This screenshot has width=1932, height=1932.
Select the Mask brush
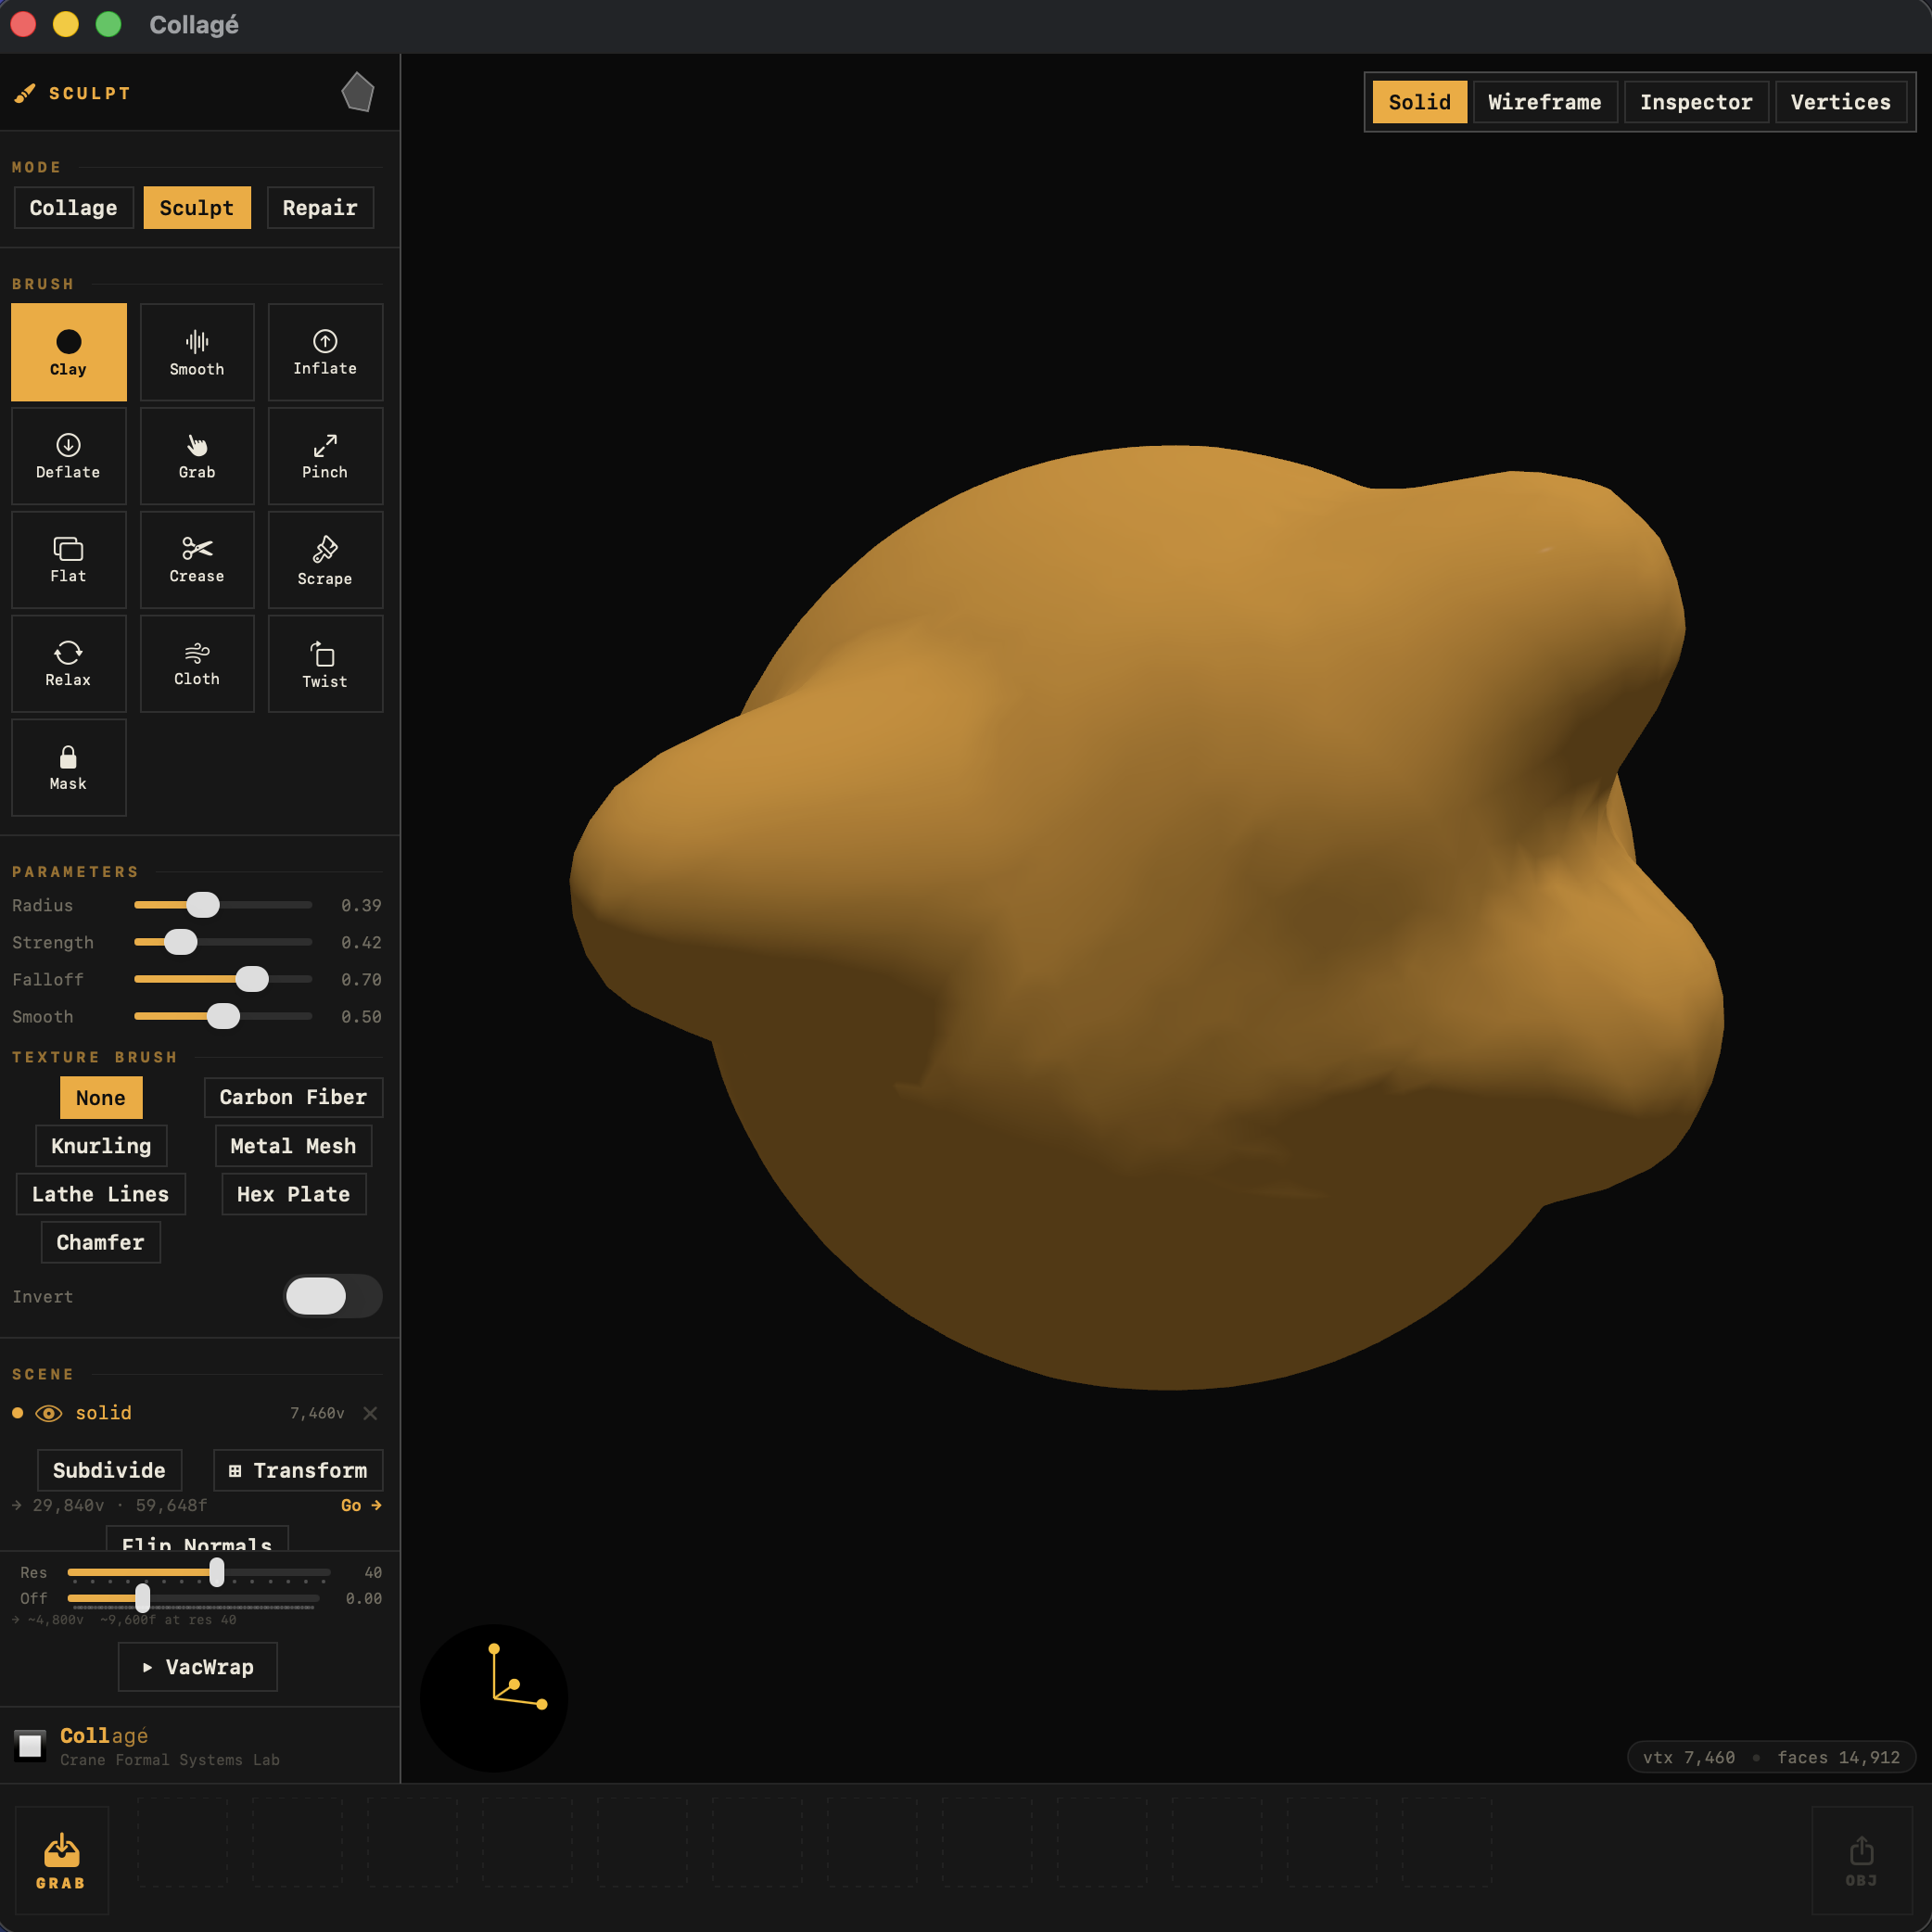(68, 767)
